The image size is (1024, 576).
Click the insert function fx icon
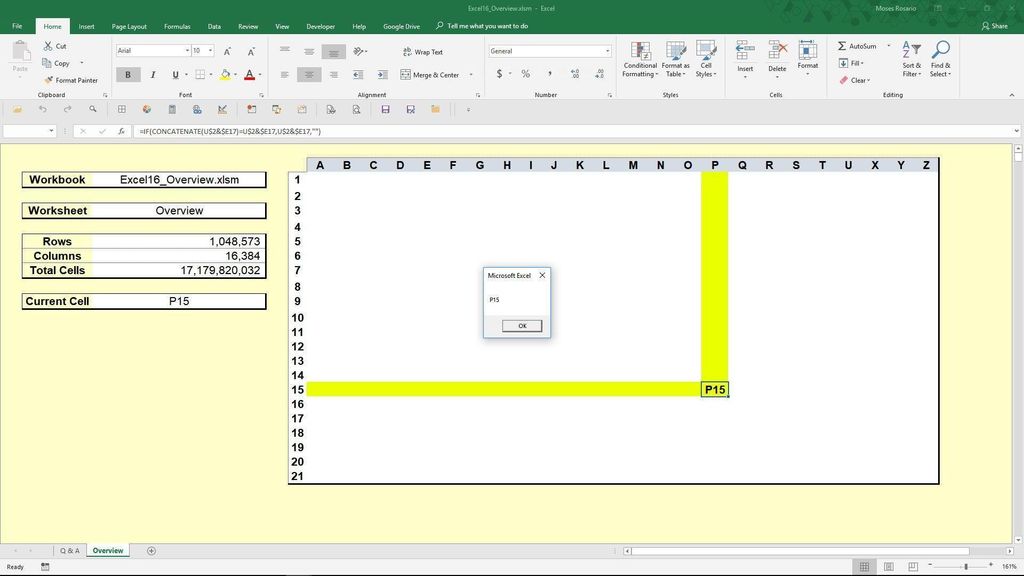coord(121,131)
